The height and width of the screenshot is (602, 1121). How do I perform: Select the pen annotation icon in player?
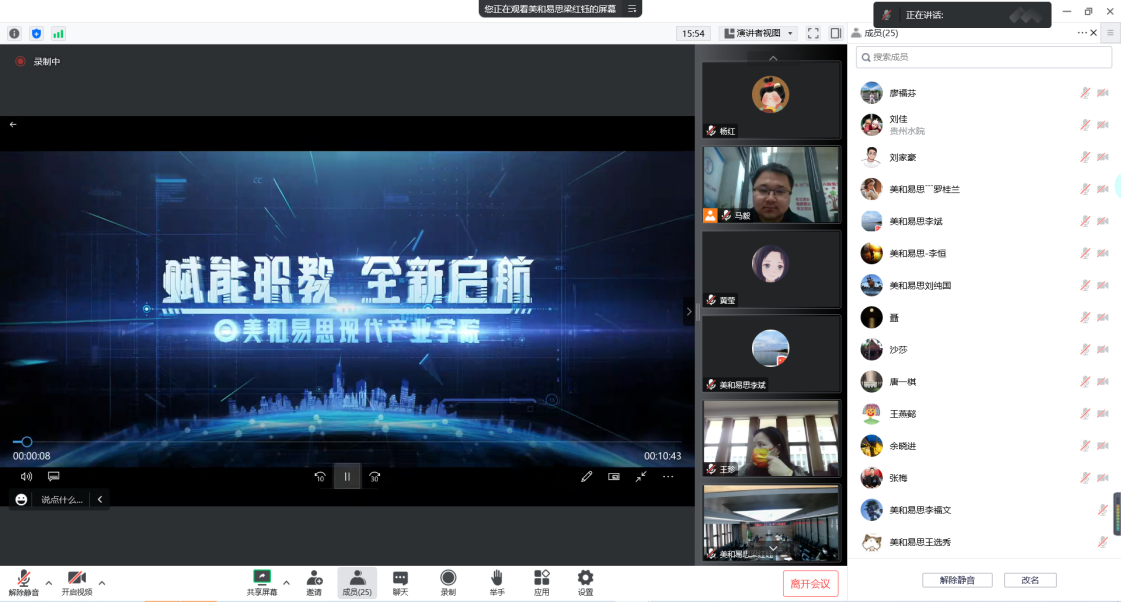586,476
